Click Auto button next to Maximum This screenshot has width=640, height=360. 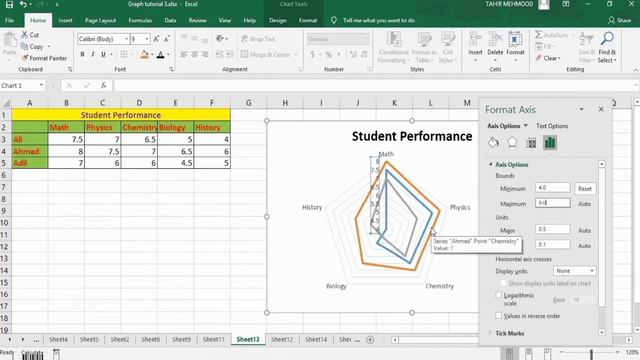(x=584, y=204)
